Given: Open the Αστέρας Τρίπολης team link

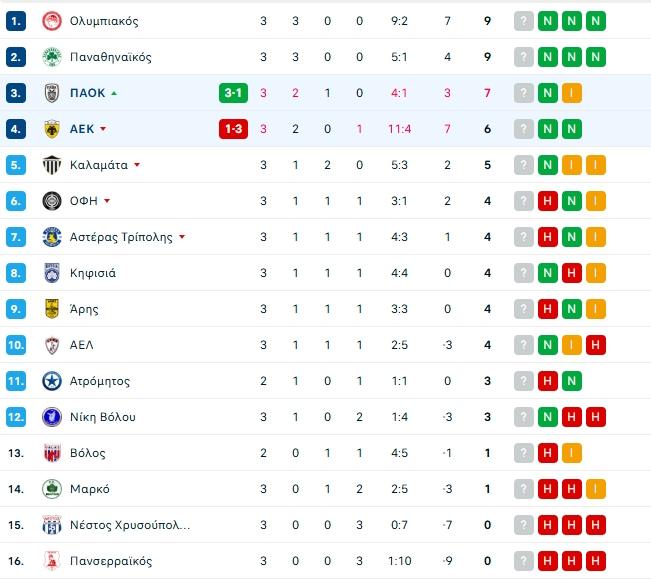Looking at the screenshot, I should 121,237.
